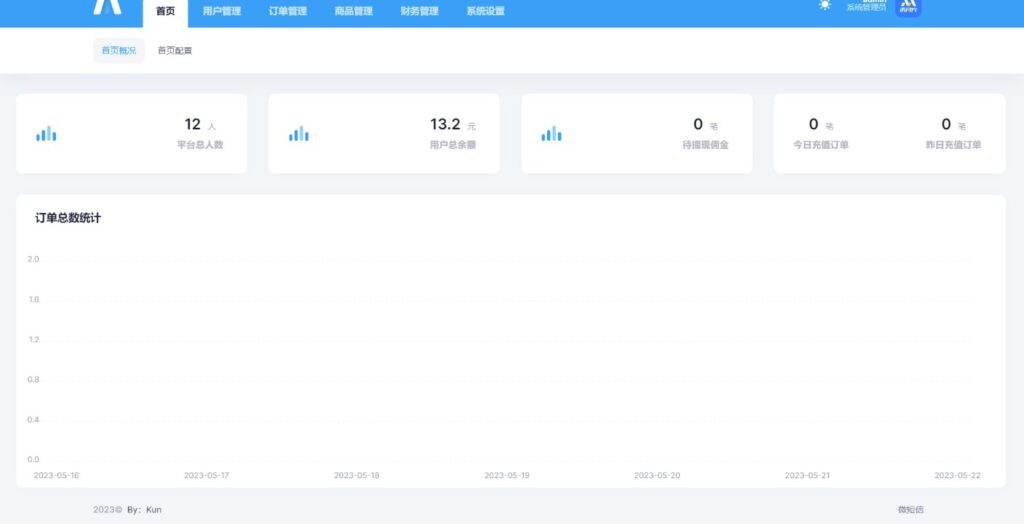
Task: Click the 昨日充值订单 label
Action: pyautogui.click(x=953, y=145)
